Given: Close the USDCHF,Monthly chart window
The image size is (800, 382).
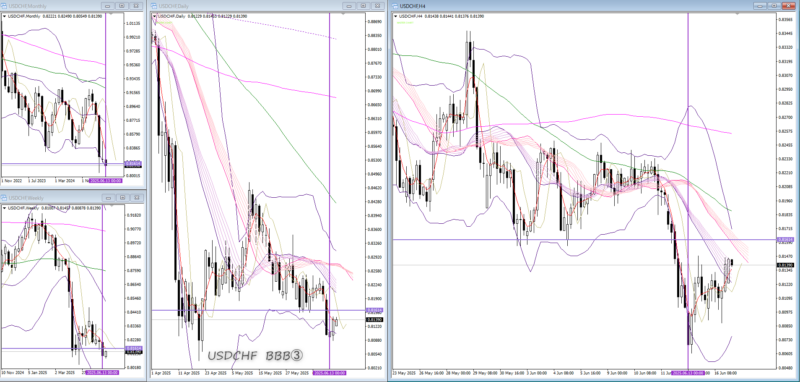Looking at the screenshot, I should point(135,6).
